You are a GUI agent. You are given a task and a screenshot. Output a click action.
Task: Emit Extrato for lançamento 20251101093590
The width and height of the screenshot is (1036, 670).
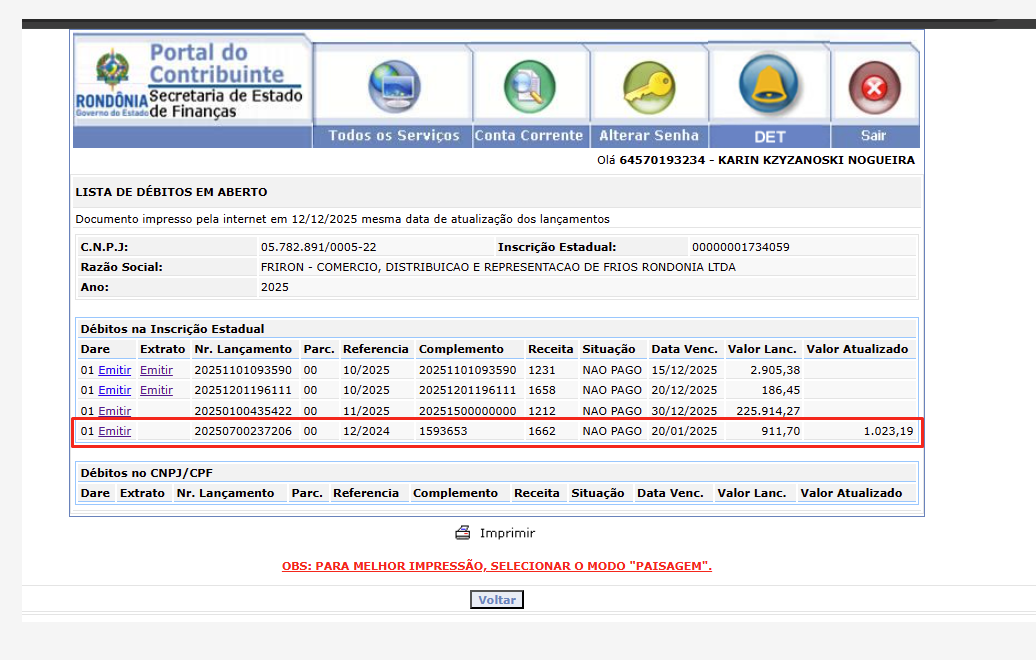click(156, 370)
